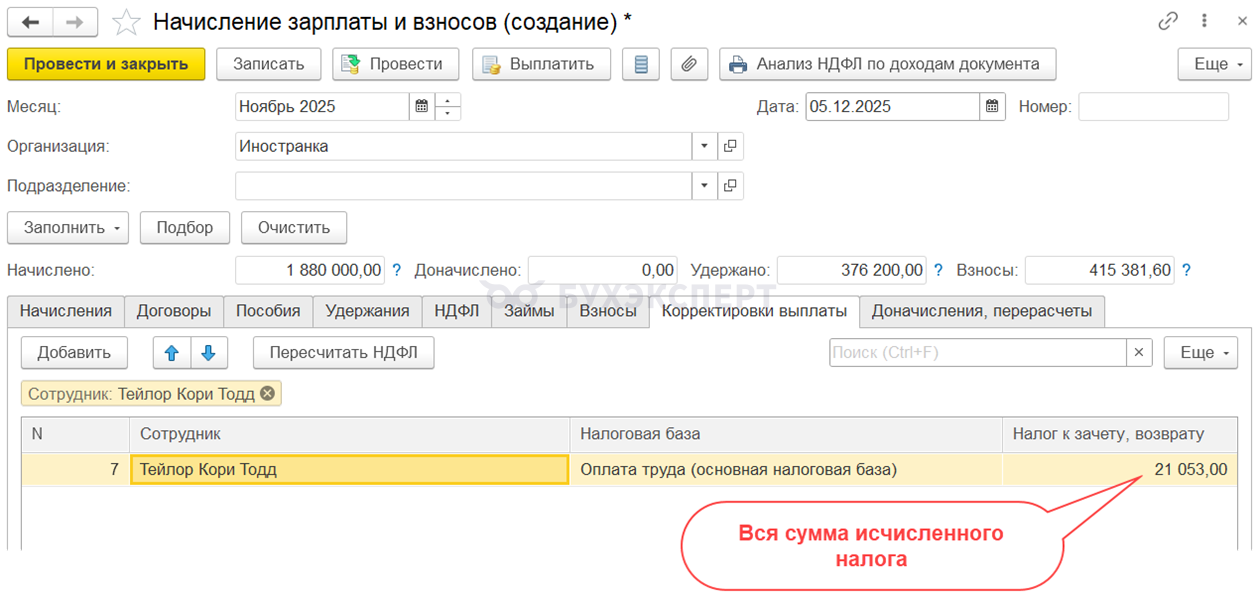
Task: Remove the Тейлор Кори Тодд employee filter
Action: [x=267, y=394]
